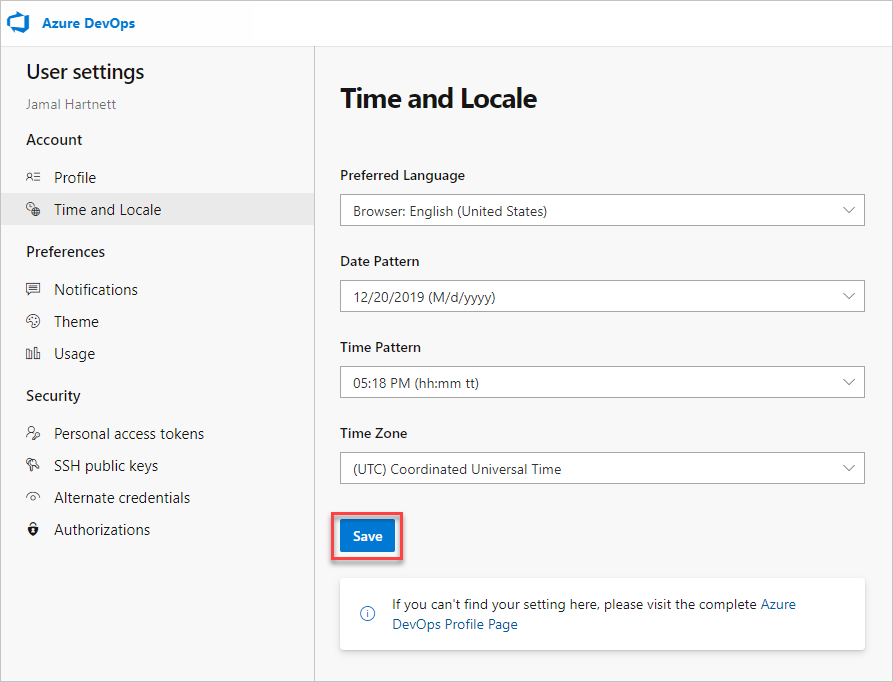Click the Alternate credentials eye icon
The image size is (893, 682).
(33, 497)
